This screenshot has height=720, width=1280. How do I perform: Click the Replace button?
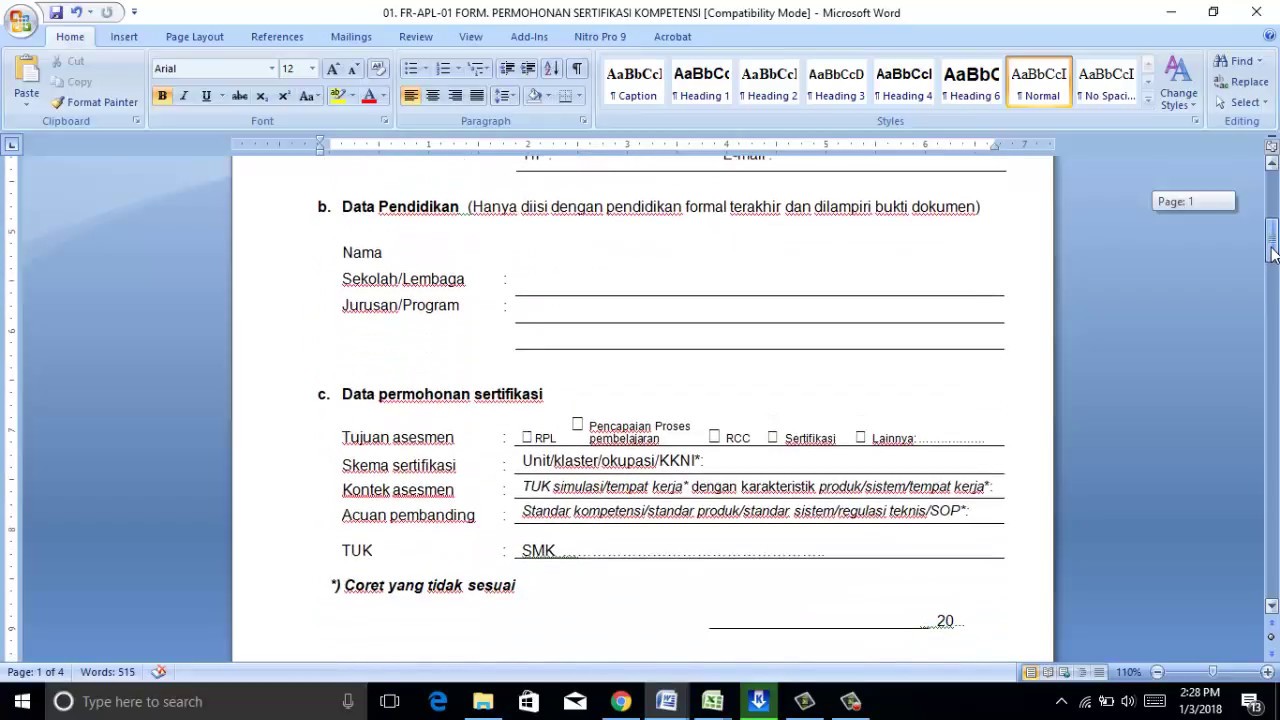click(1241, 82)
